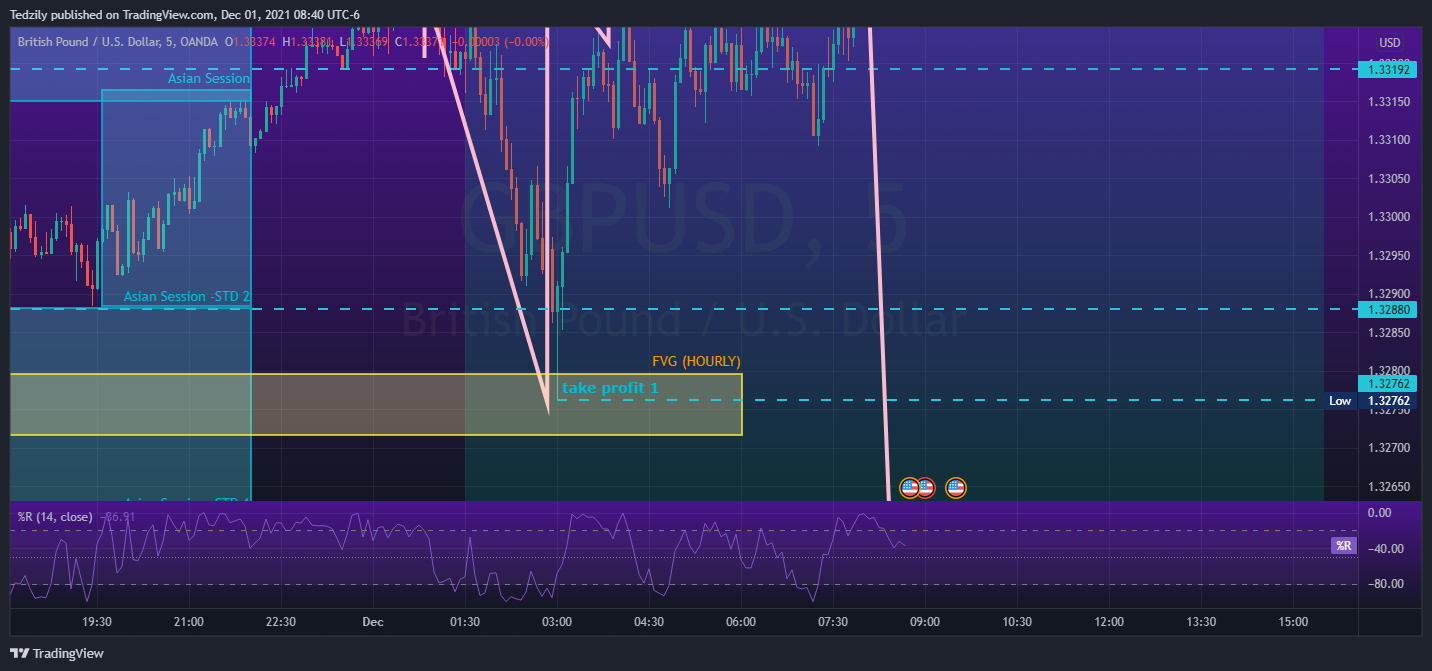The width and height of the screenshot is (1432, 671).
Task: Click the 1.33150 price axis value
Action: [x=1389, y=102]
